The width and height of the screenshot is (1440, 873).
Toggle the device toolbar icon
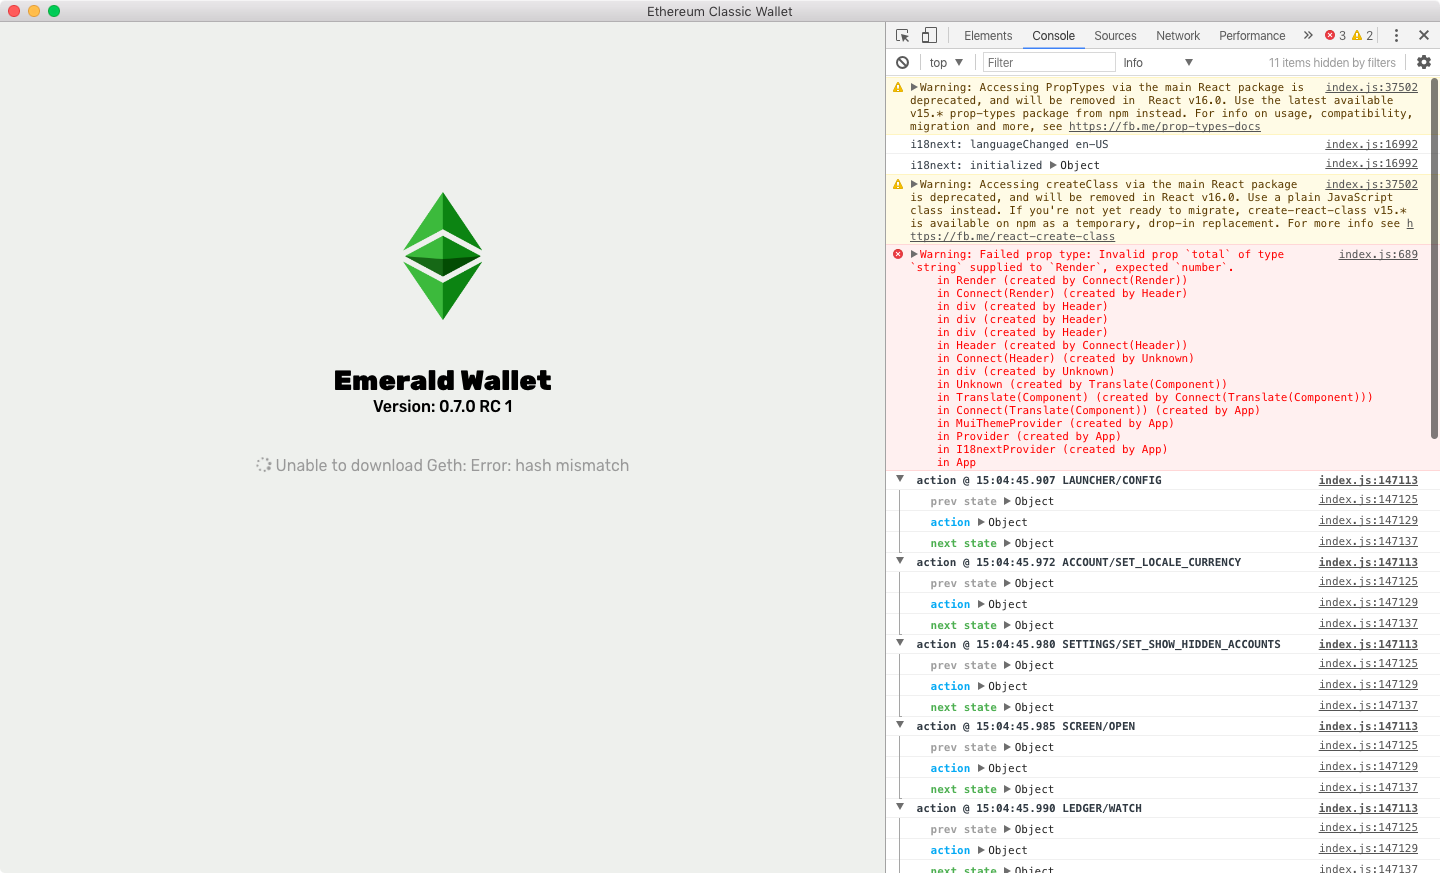[x=929, y=35]
